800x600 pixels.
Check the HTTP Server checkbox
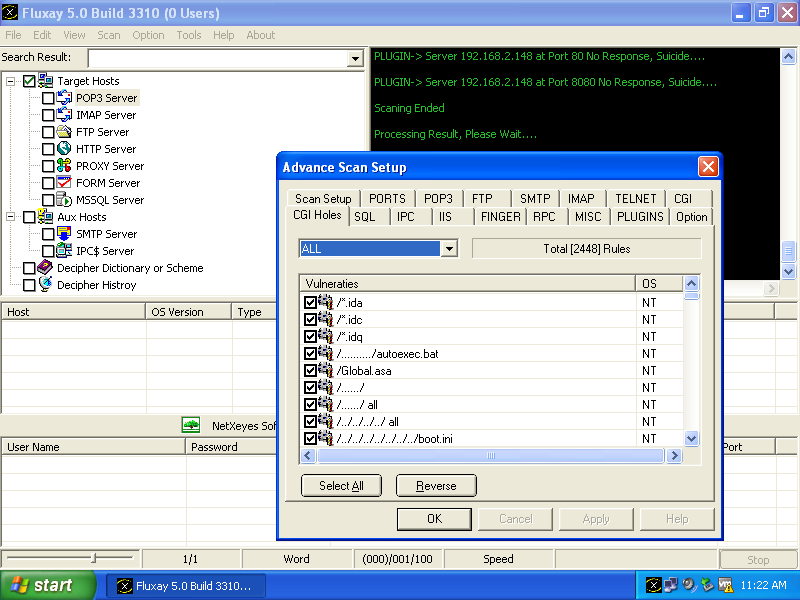pyautogui.click(x=48, y=149)
